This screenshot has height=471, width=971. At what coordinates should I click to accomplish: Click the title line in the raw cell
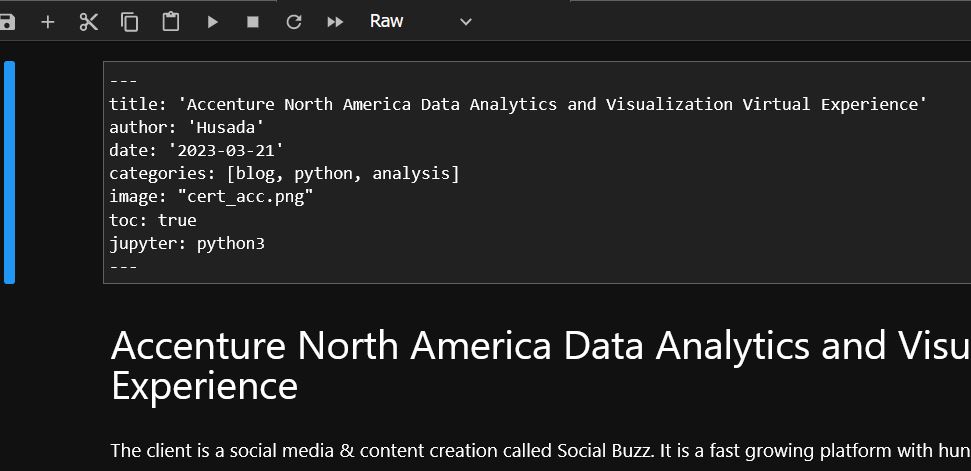(518, 104)
